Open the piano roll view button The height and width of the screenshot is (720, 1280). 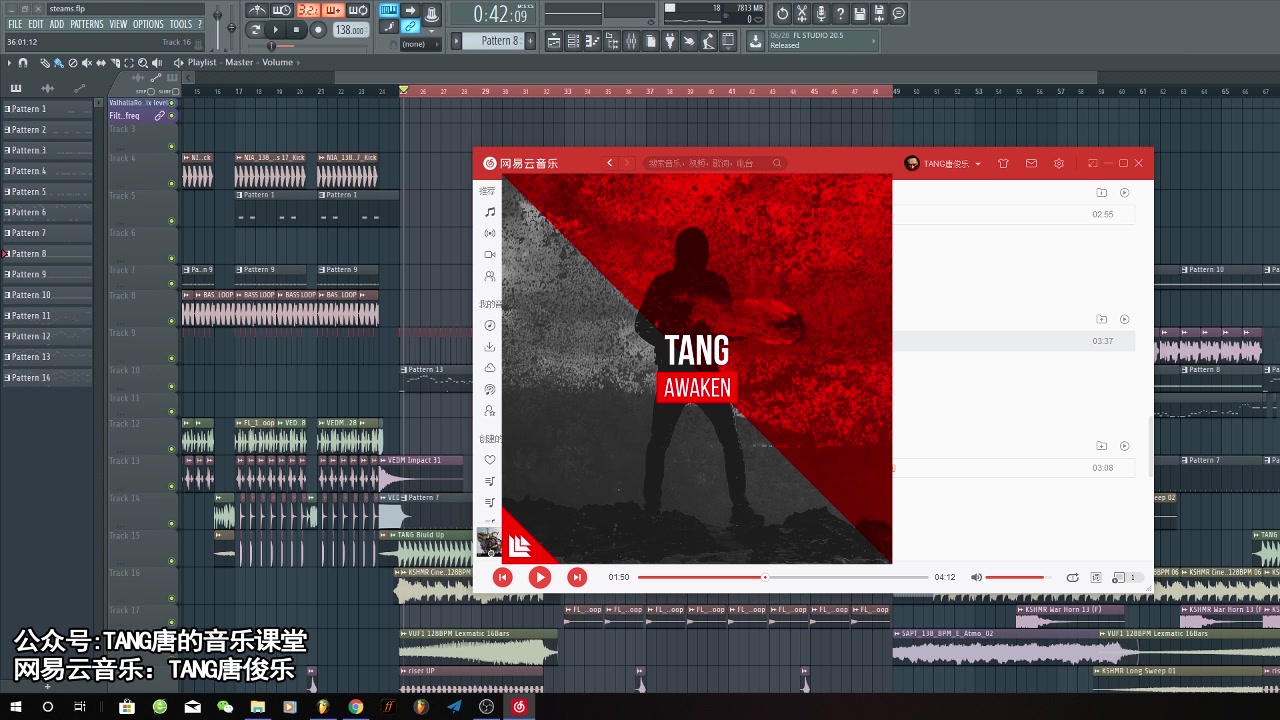click(x=592, y=41)
